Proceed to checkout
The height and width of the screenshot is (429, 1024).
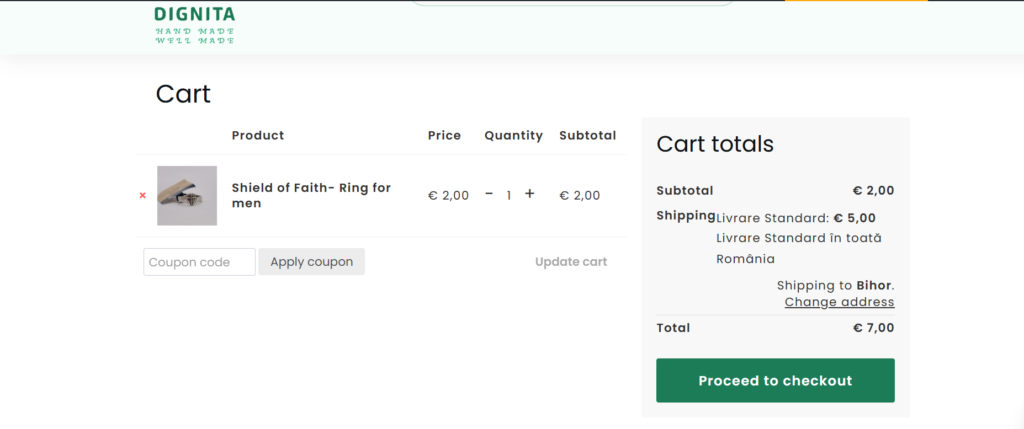pyautogui.click(x=775, y=381)
